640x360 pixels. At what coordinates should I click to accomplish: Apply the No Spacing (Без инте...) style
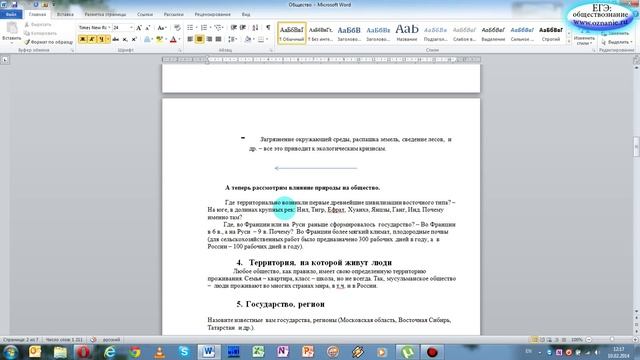point(320,33)
